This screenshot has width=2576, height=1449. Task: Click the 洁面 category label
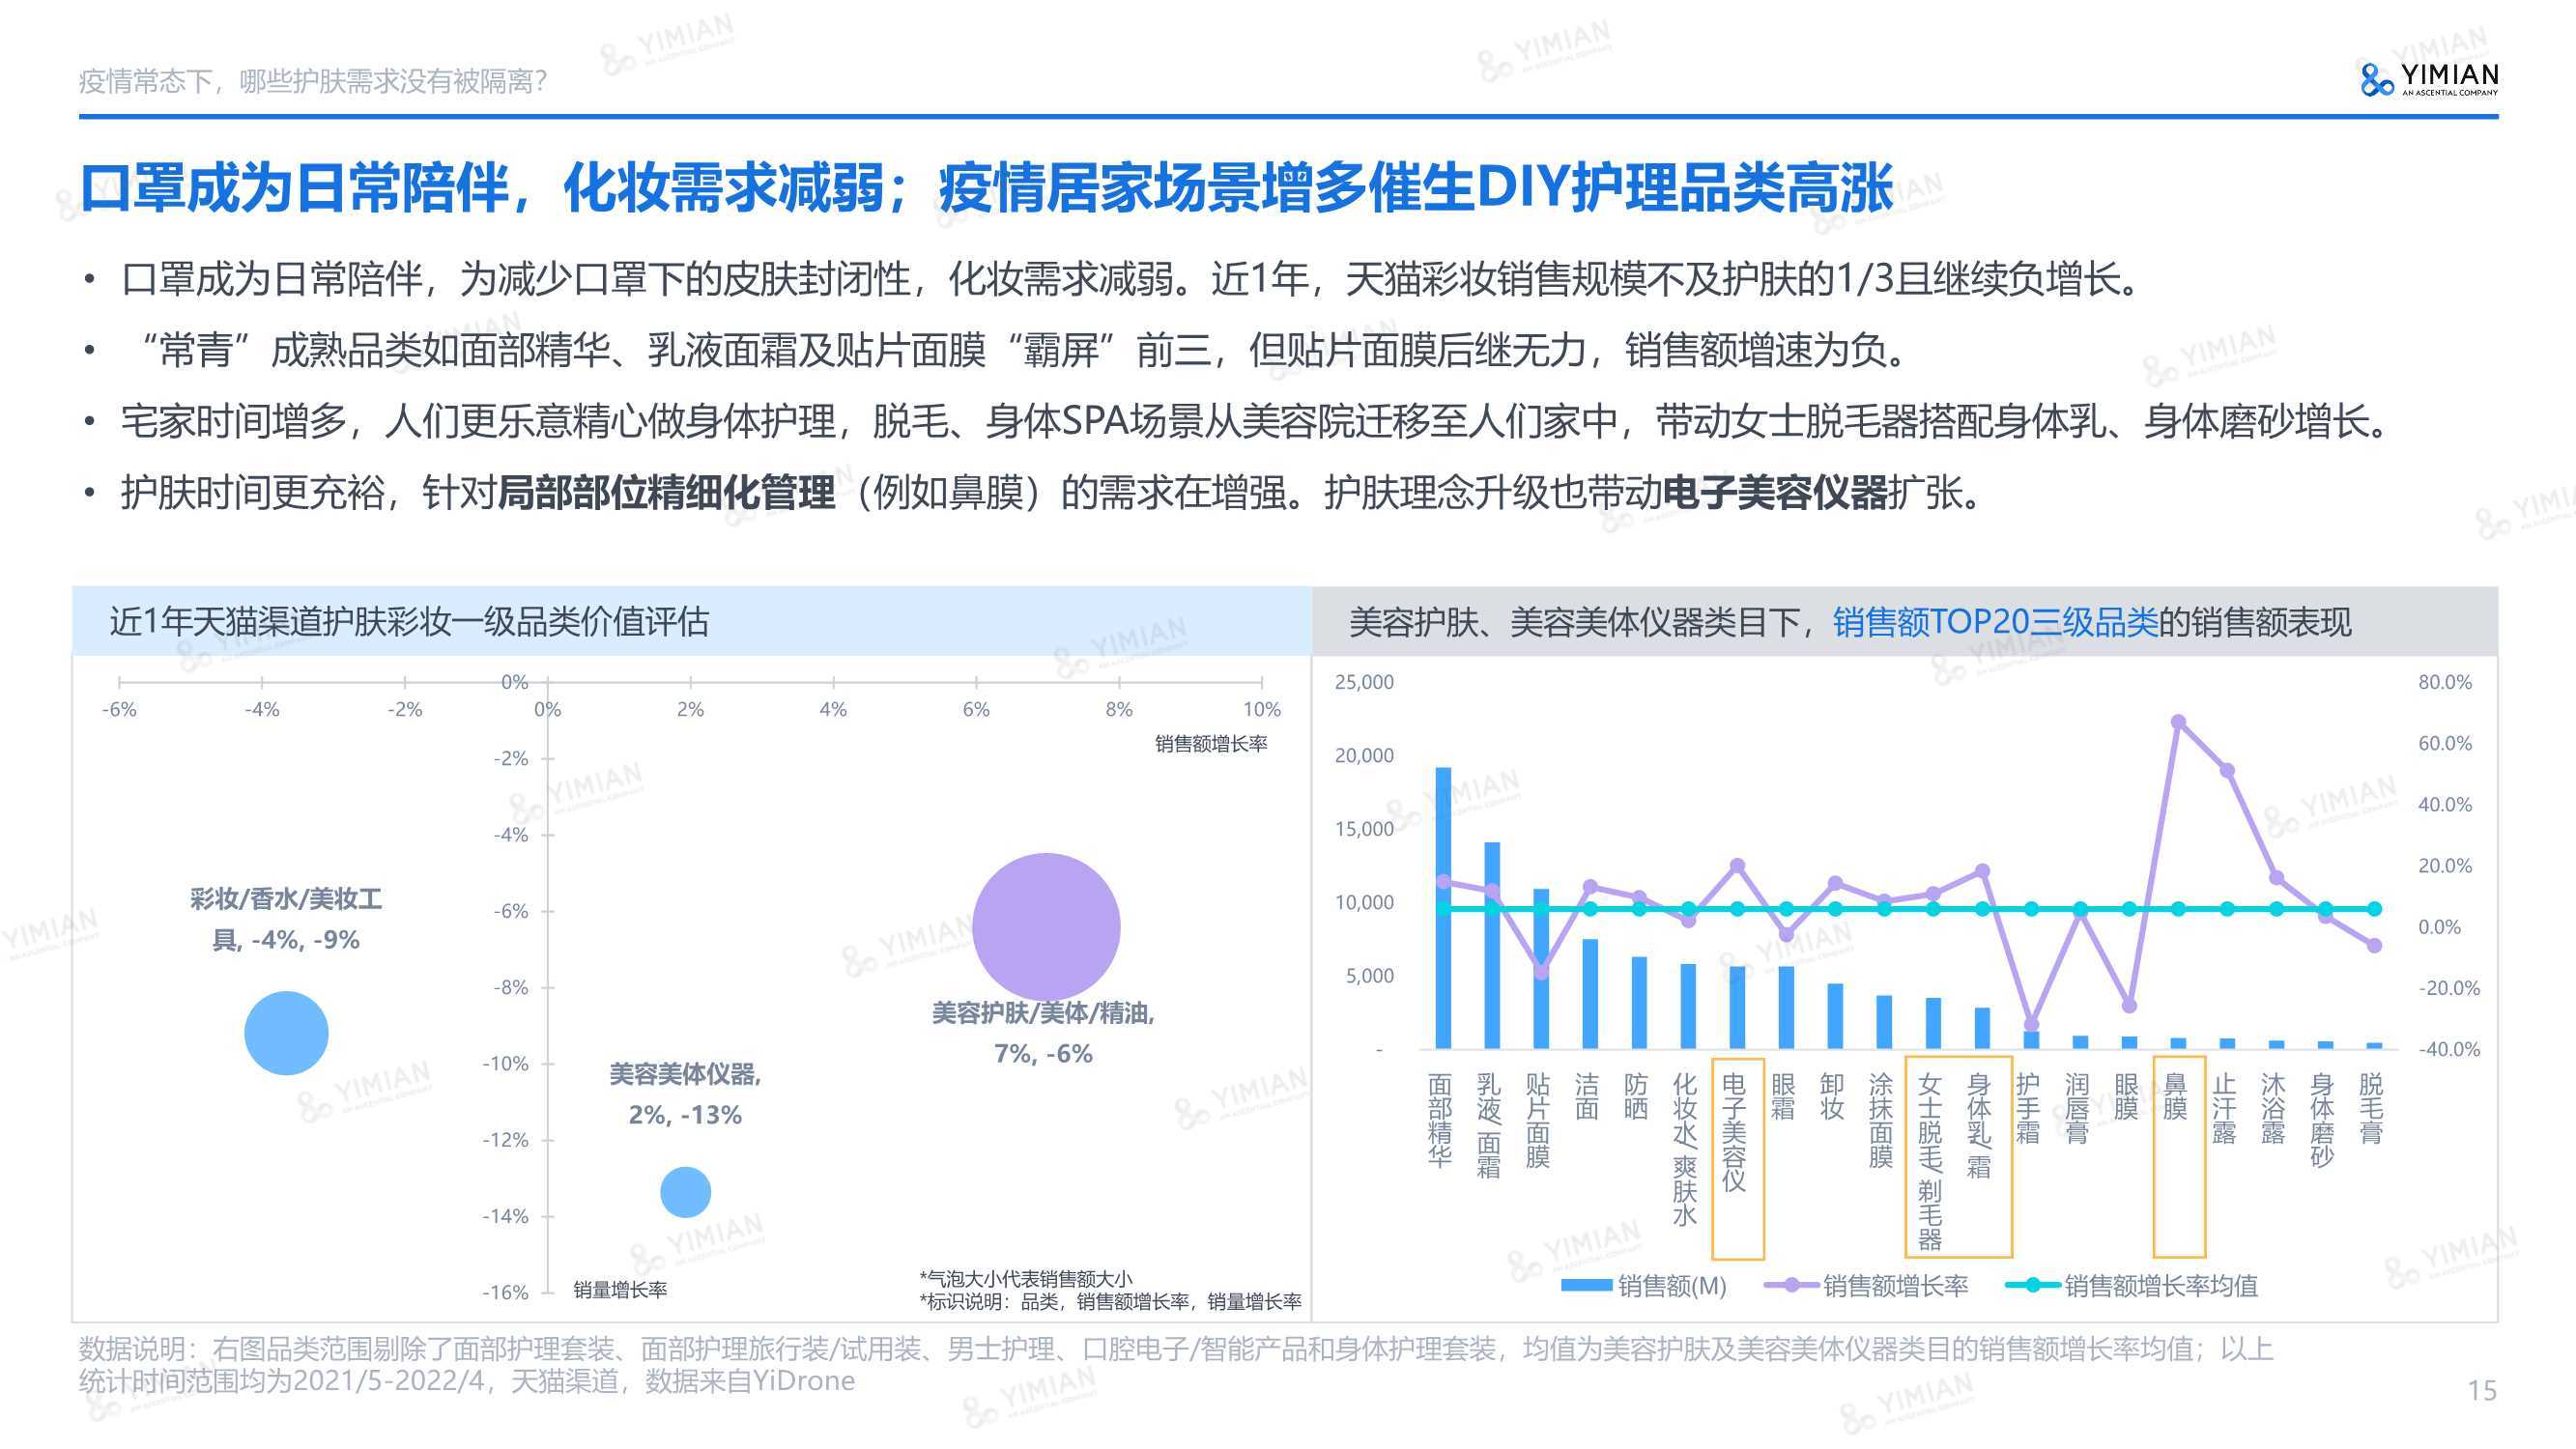point(1588,1096)
